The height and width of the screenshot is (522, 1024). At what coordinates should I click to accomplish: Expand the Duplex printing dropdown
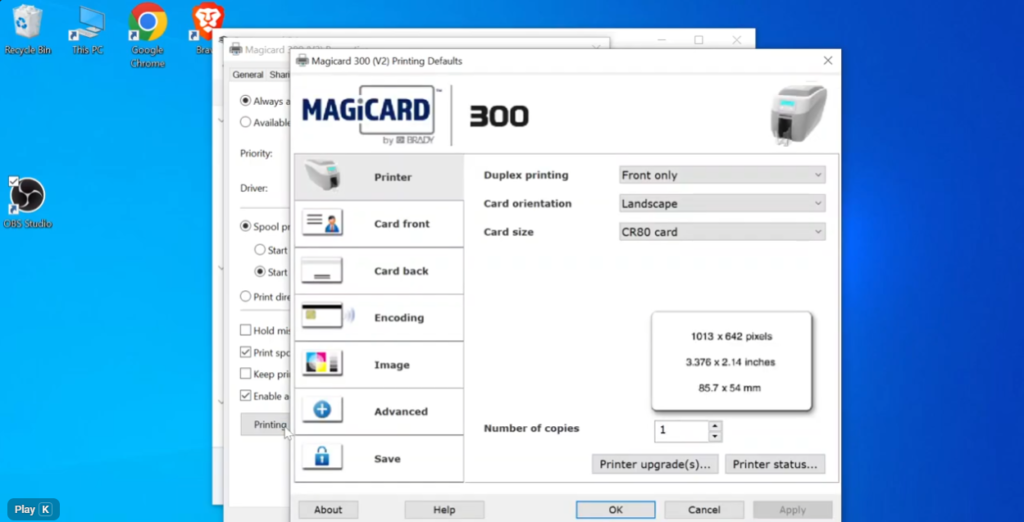point(722,175)
